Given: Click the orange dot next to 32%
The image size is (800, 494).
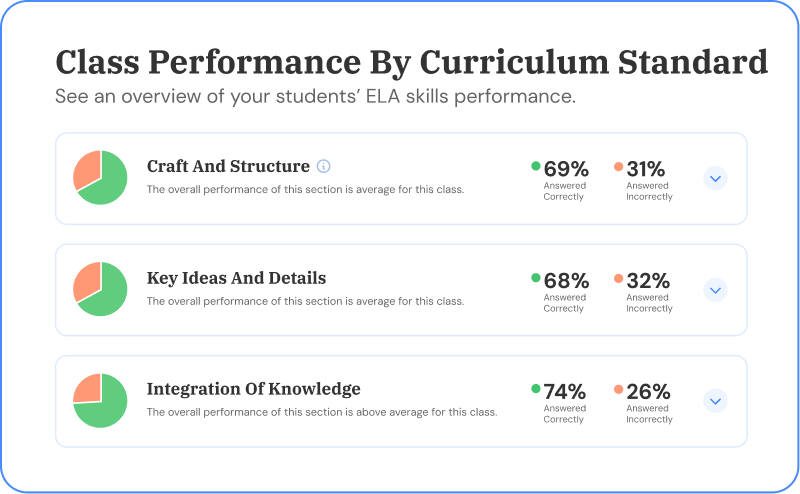Looking at the screenshot, I should point(619,278).
